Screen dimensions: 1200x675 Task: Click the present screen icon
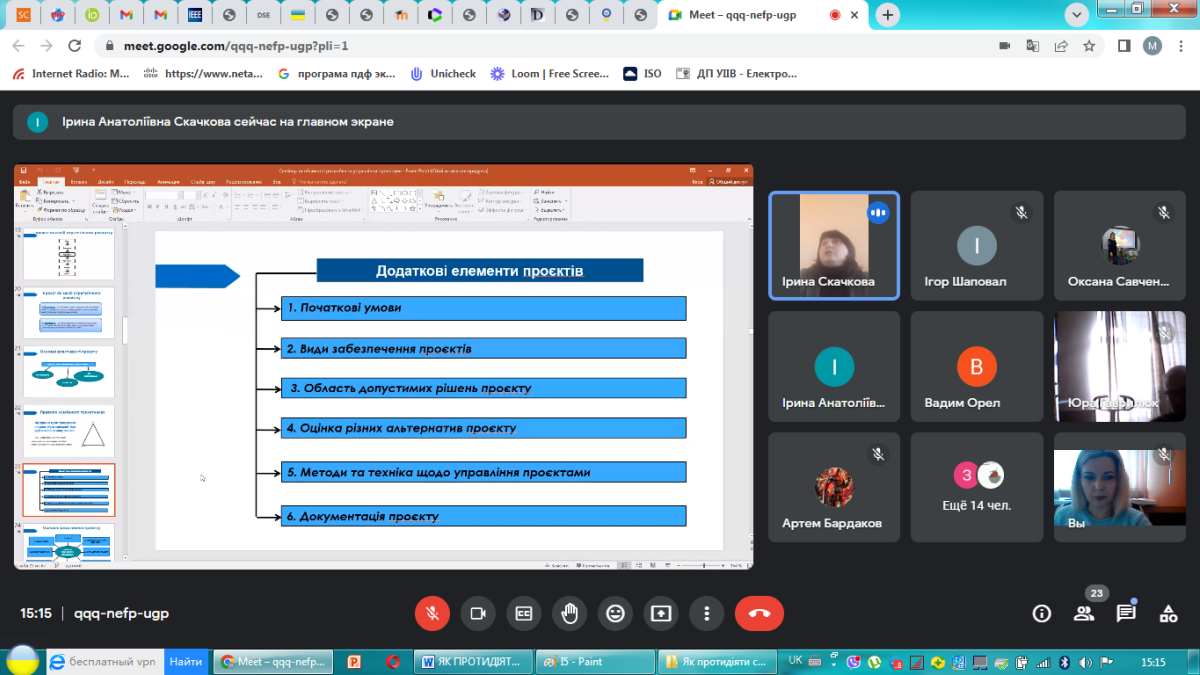661,613
